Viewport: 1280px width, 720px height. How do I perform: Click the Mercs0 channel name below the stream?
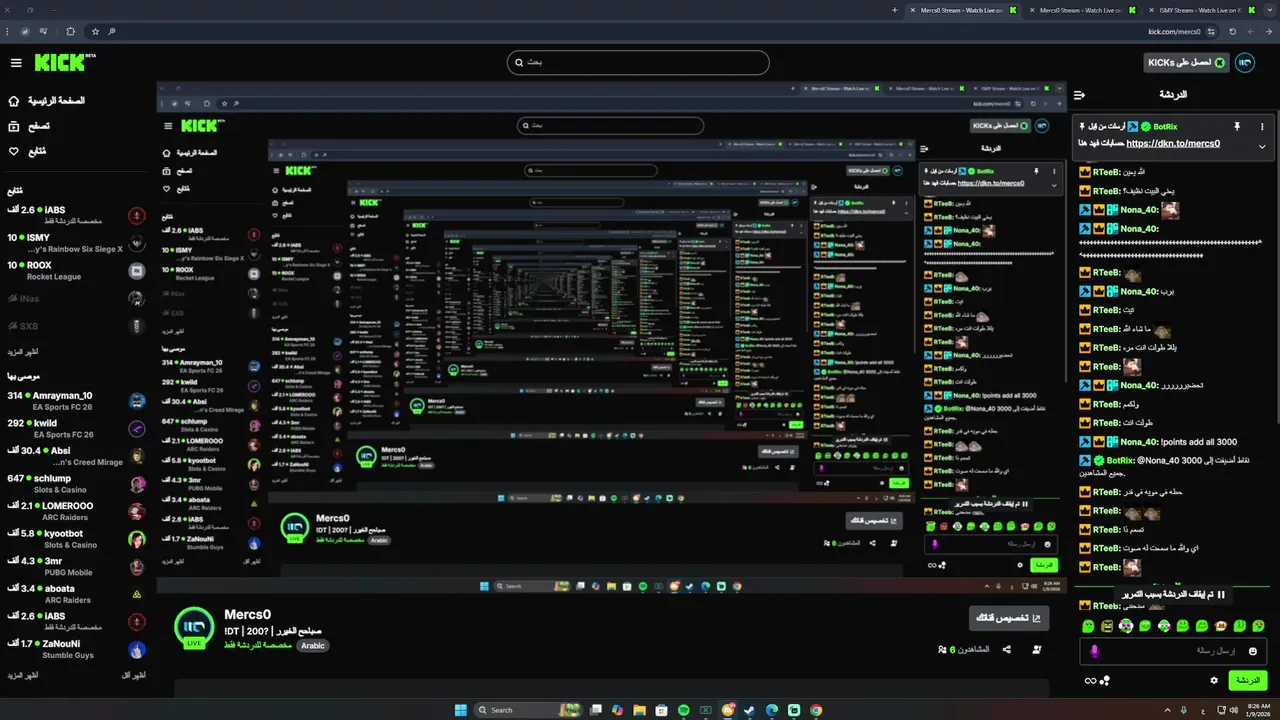[x=247, y=614]
